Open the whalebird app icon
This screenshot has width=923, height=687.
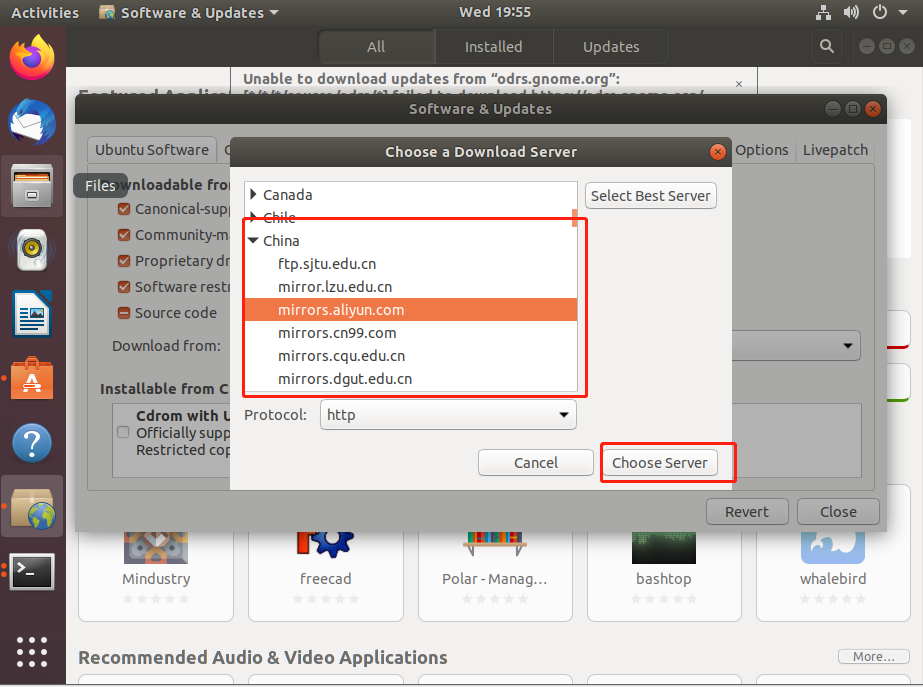pos(833,547)
